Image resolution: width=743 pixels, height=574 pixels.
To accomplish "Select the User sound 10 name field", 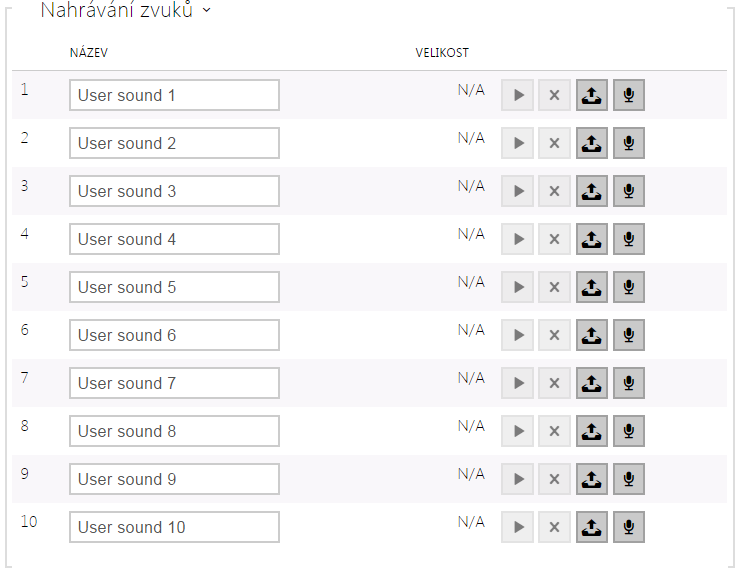I will (x=174, y=527).
